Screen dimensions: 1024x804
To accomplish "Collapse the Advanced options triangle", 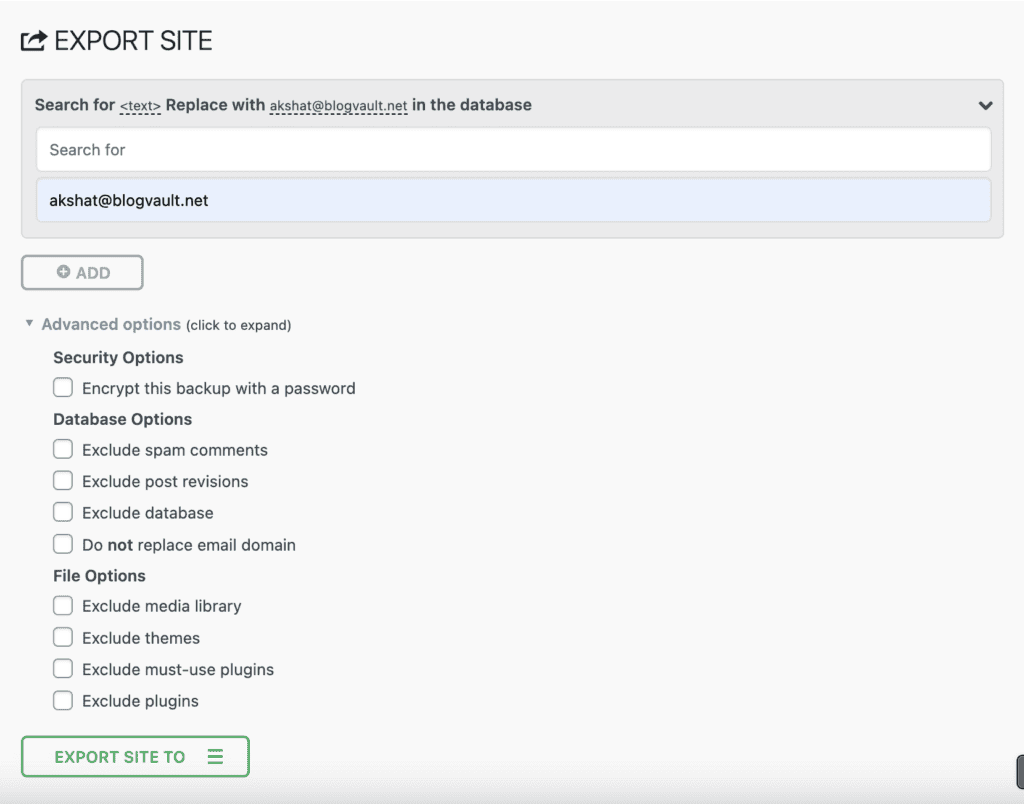I will (29, 323).
